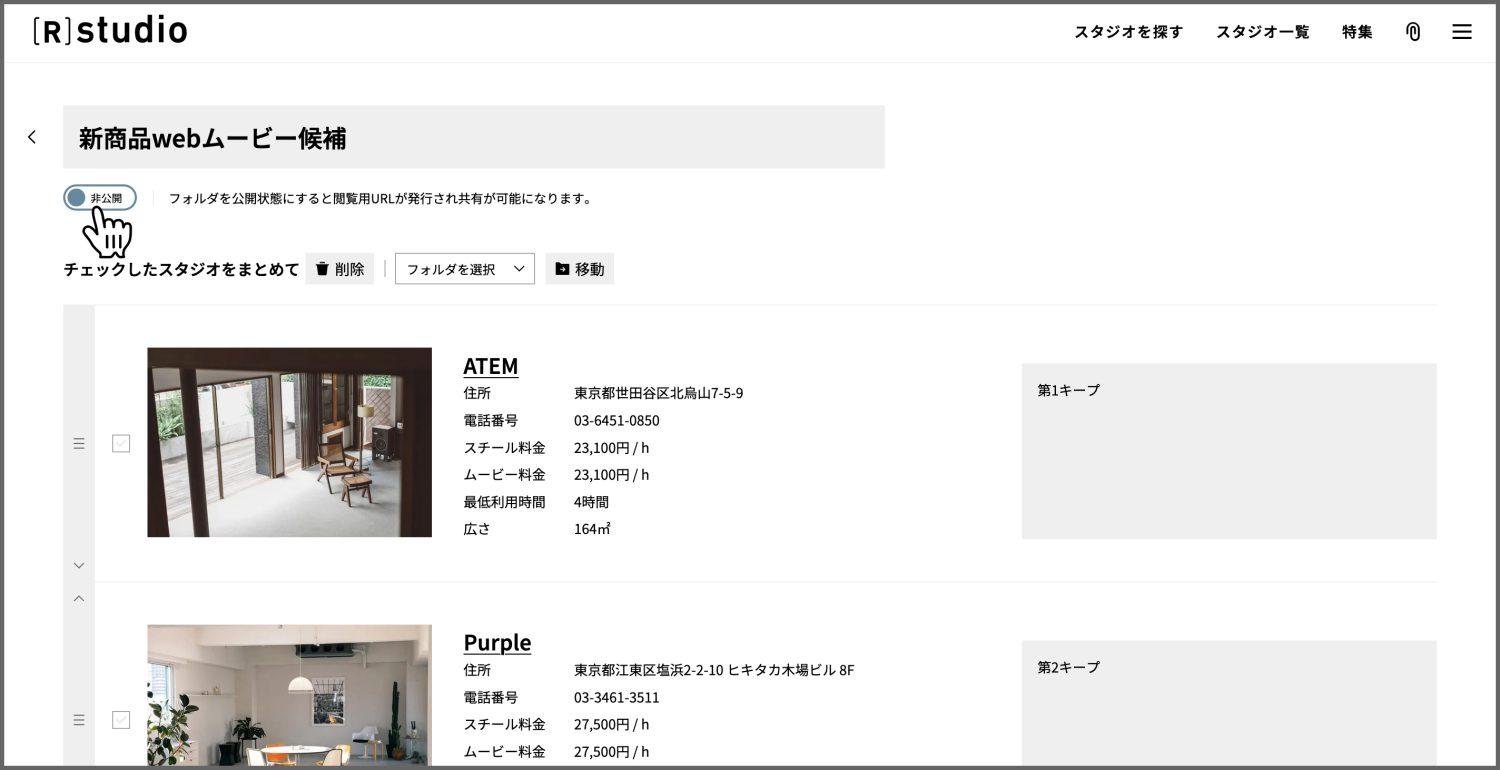This screenshot has width=1500, height=770.
Task: Open the hamburger menu
Action: (1461, 32)
